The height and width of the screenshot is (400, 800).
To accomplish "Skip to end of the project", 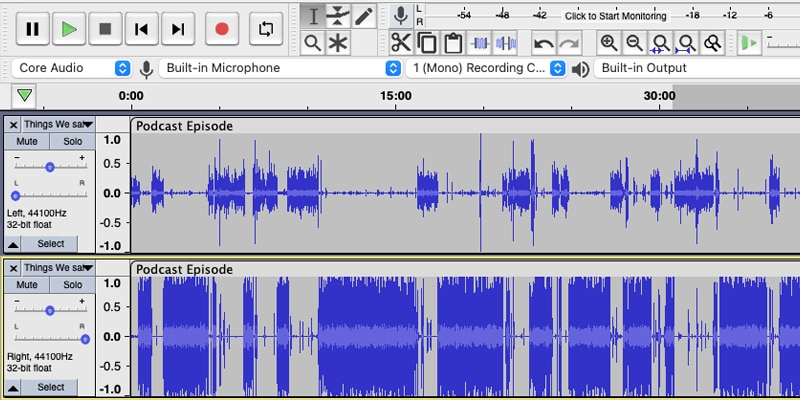I will pos(178,29).
